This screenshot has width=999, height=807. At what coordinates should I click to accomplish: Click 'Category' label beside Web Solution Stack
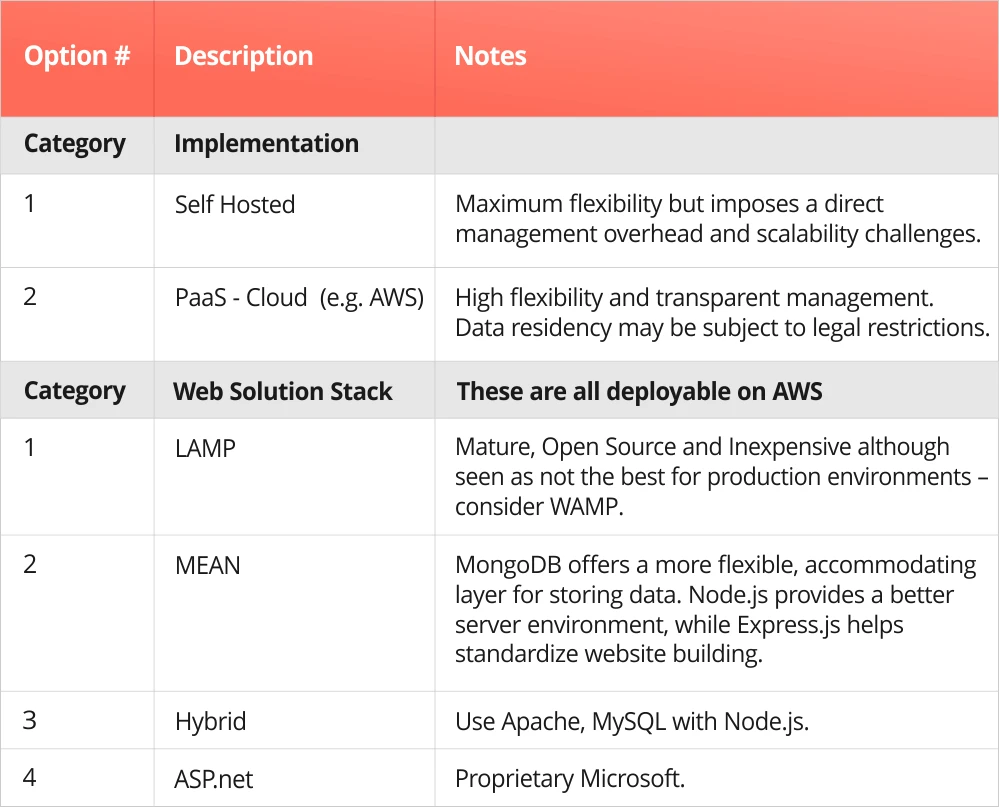[x=75, y=391]
